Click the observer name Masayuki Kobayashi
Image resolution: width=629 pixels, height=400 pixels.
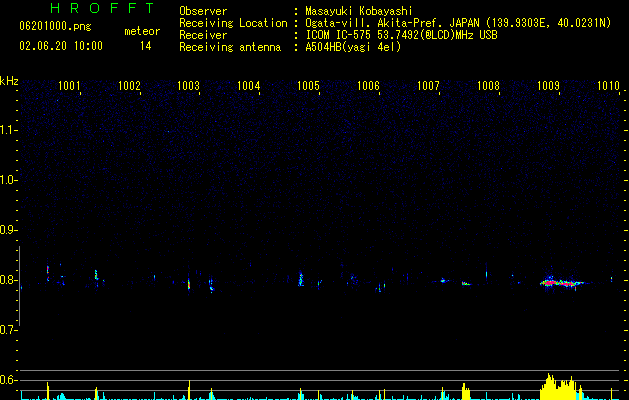pyautogui.click(x=359, y=11)
